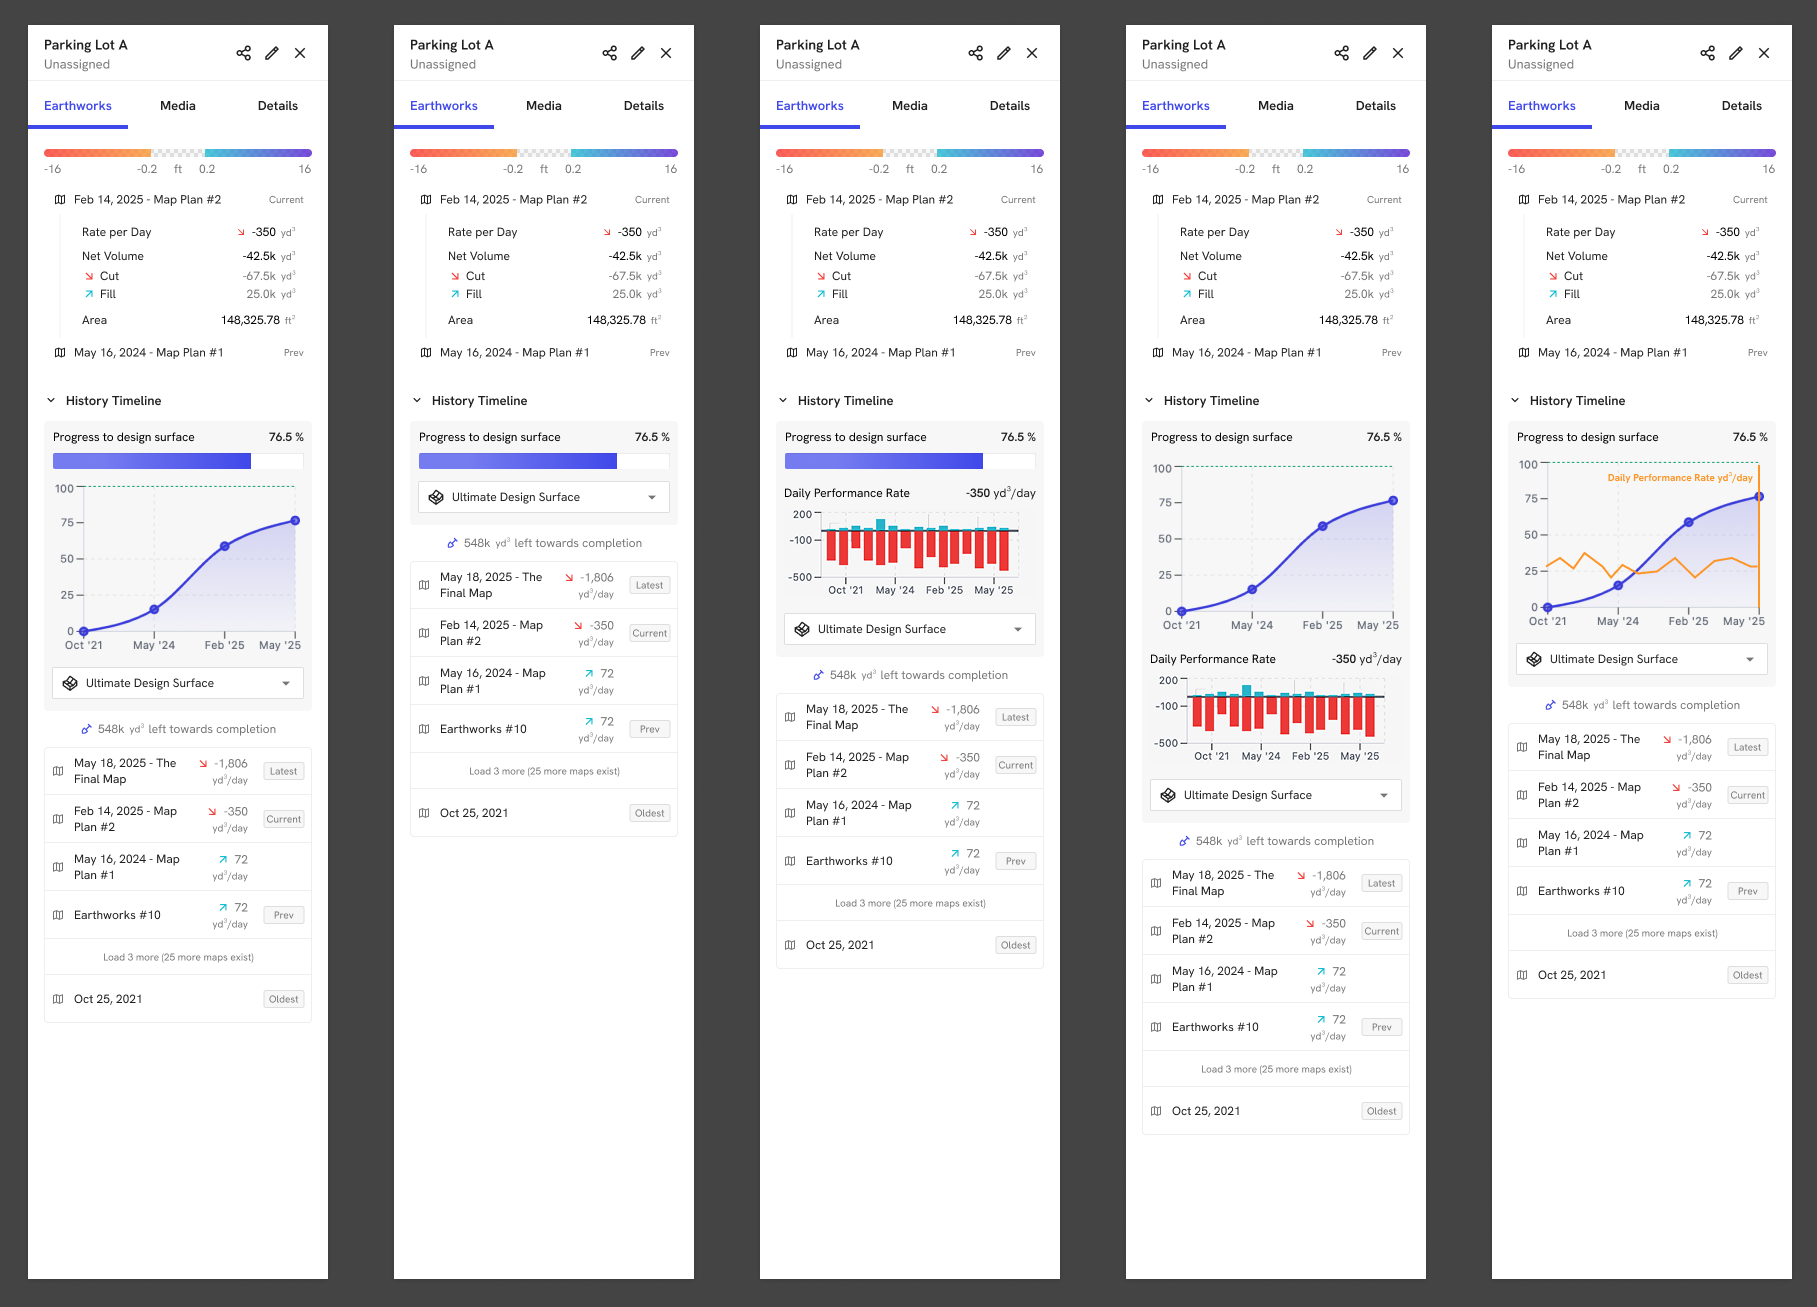Click the Oldest badge in the middle panel
The width and height of the screenshot is (1817, 1307).
(1015, 945)
